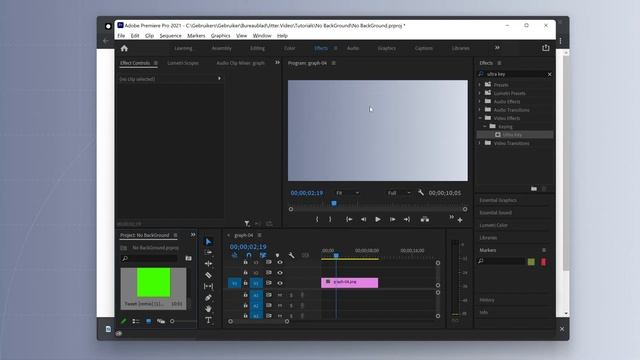The image size is (640, 360).
Task: Add a timeline marker icon
Action: point(278,256)
